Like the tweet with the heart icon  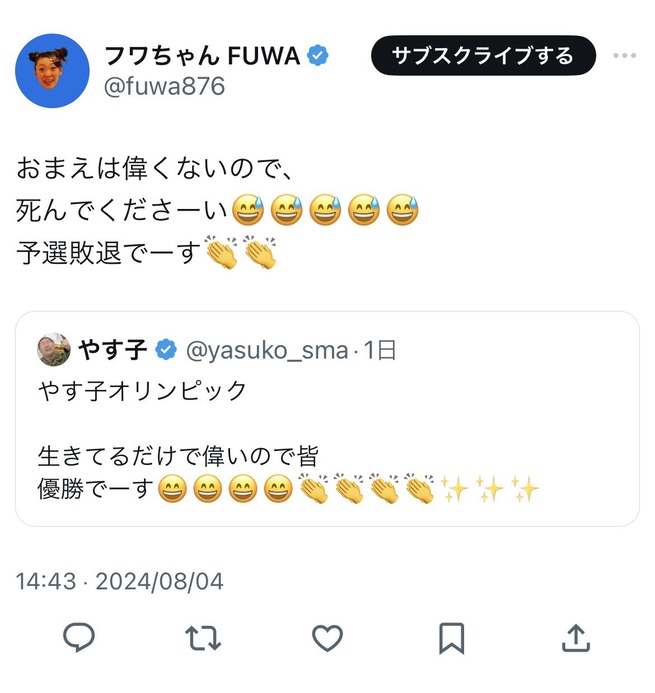[327, 637]
